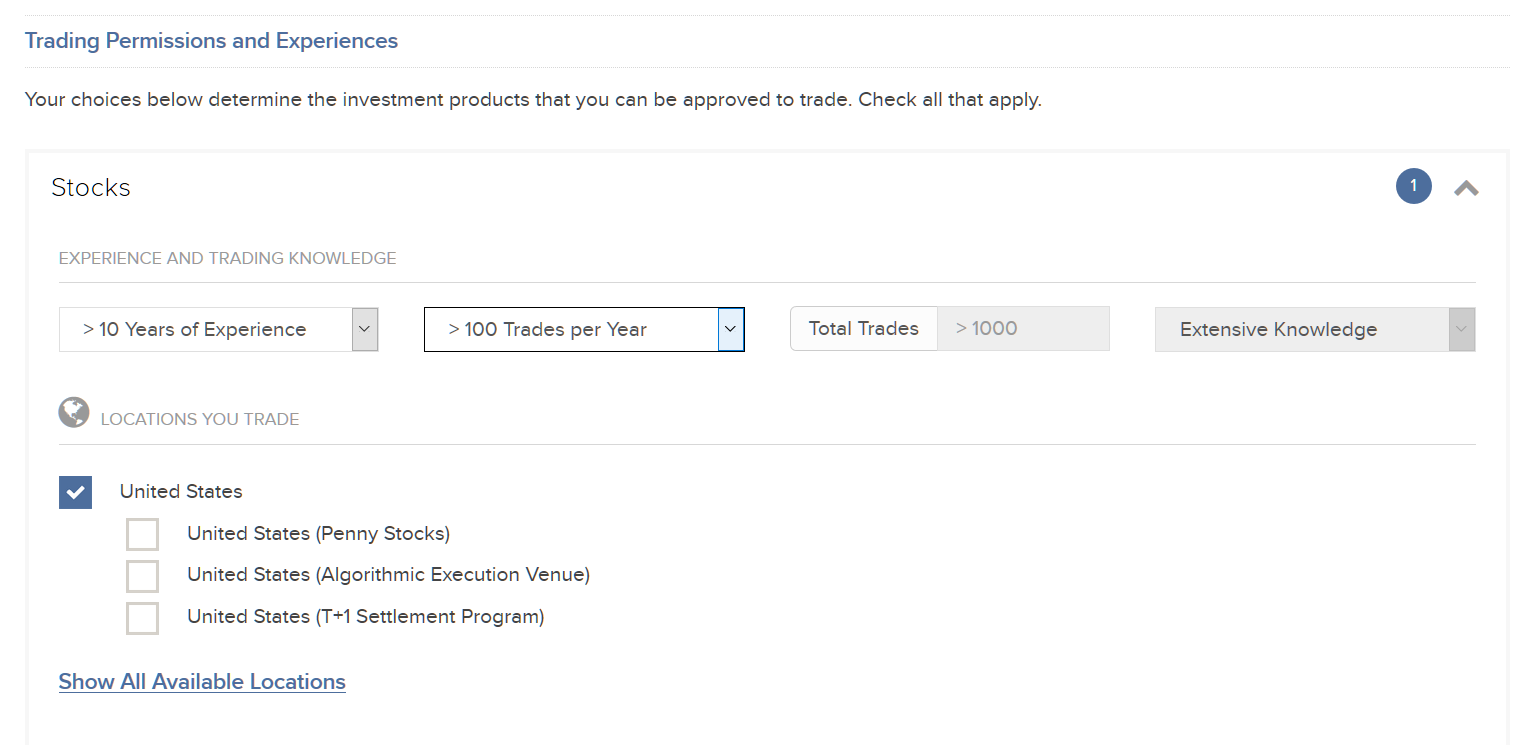Click the arrow on the Extensive Knowledge box
The image size is (1531, 745).
(1462, 330)
